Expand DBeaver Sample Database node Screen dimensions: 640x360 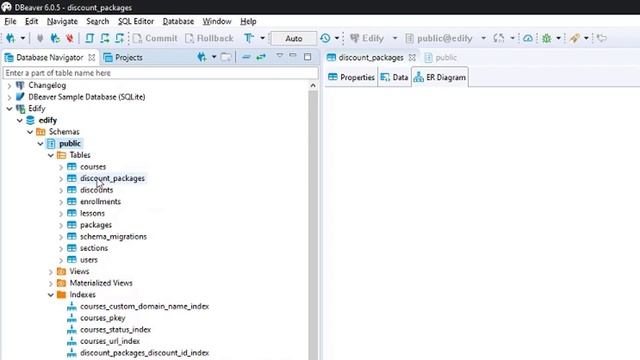(x=9, y=97)
